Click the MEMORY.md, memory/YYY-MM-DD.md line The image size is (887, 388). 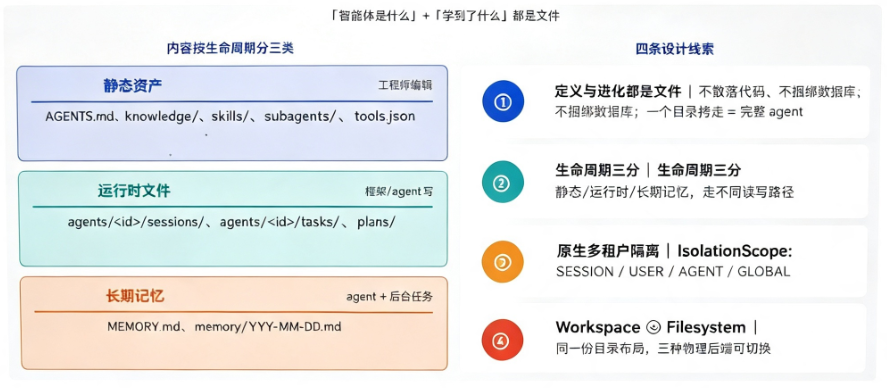click(224, 326)
